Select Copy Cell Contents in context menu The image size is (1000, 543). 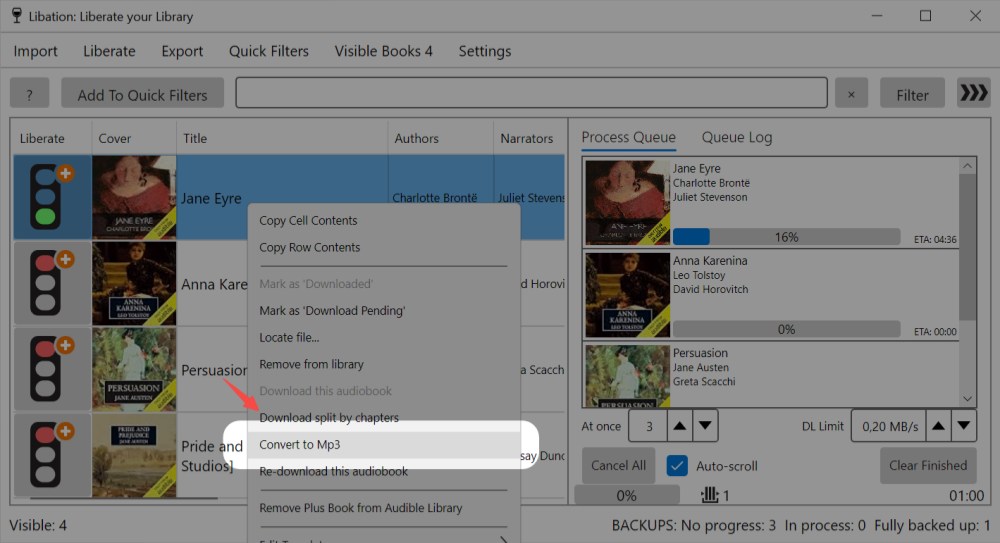pyautogui.click(x=384, y=220)
